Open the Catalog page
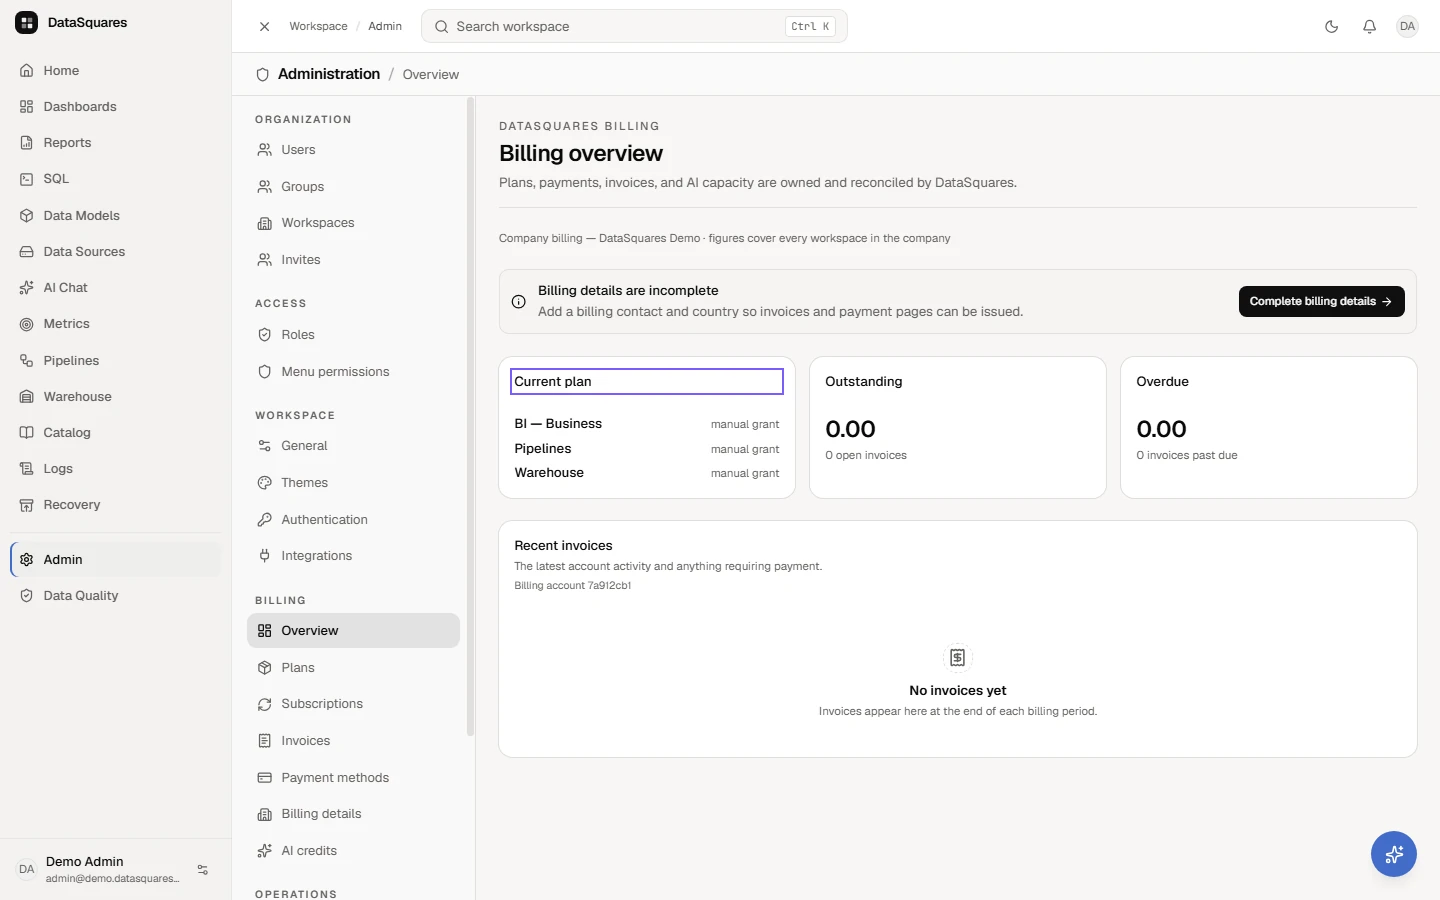This screenshot has height=900, width=1440. coord(115,433)
